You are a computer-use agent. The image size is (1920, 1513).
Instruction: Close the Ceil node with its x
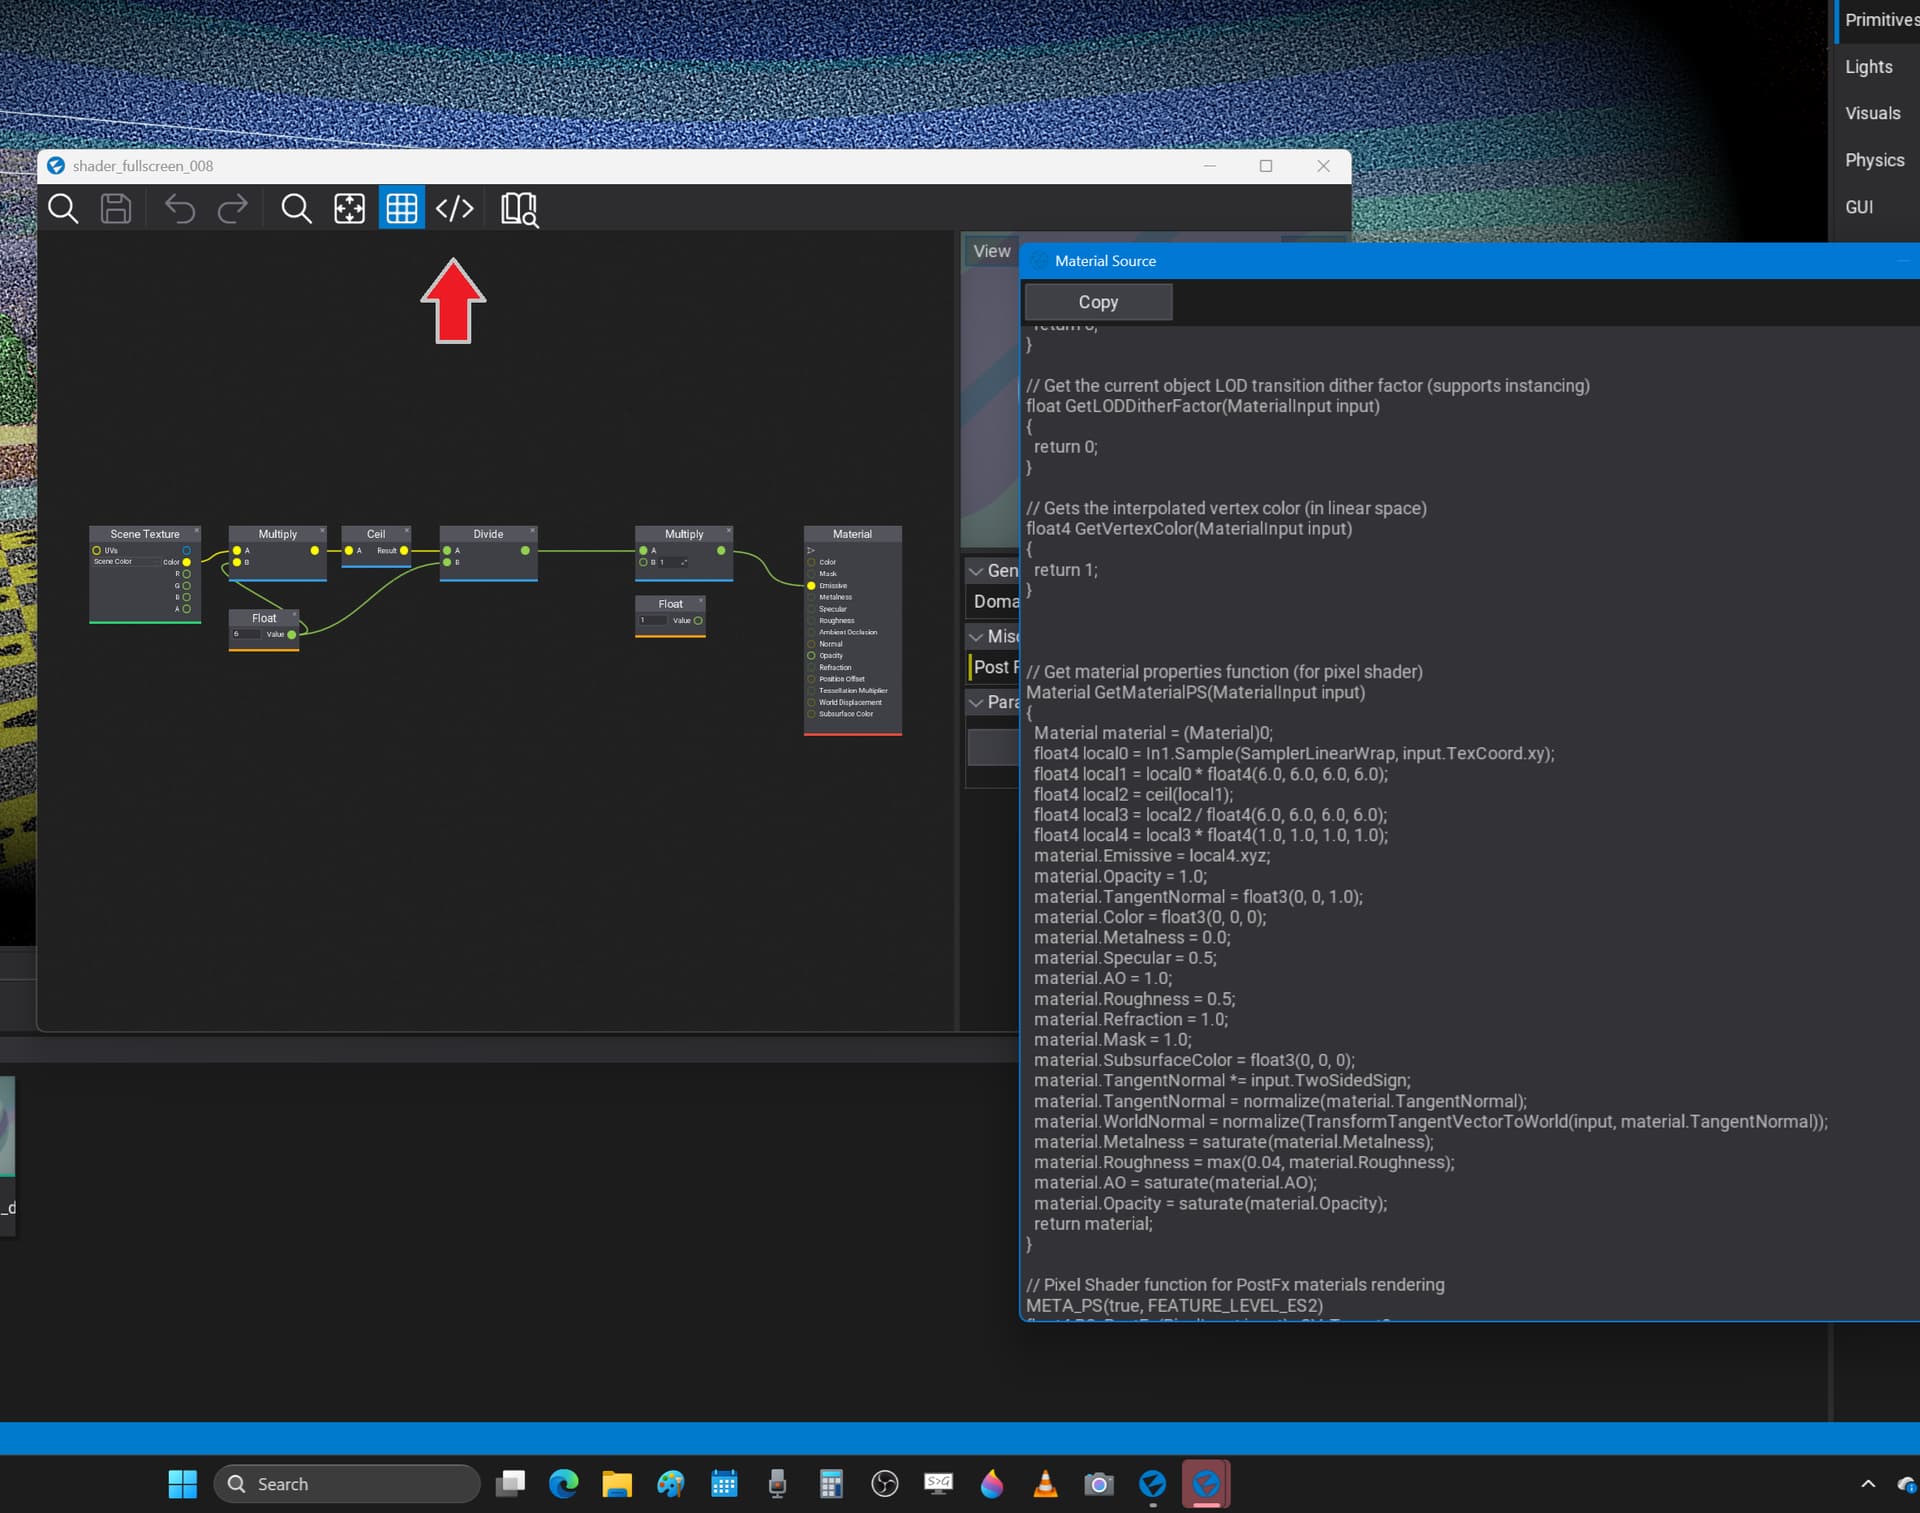(406, 531)
